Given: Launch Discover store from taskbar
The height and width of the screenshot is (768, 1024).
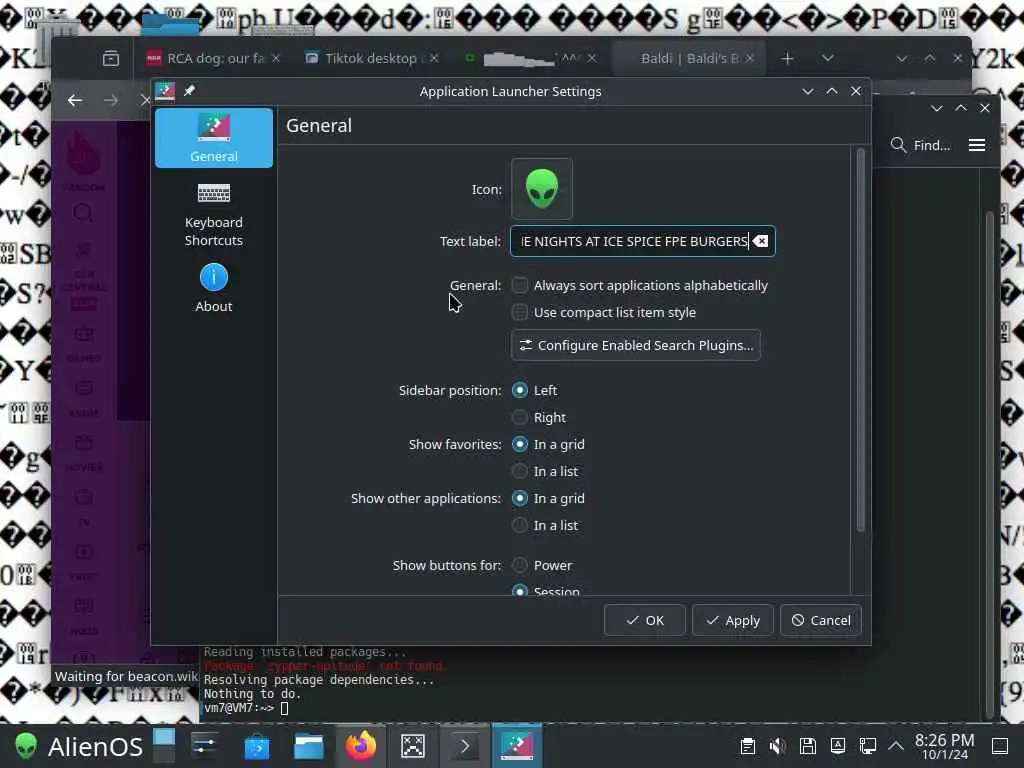Looking at the screenshot, I should (257, 746).
